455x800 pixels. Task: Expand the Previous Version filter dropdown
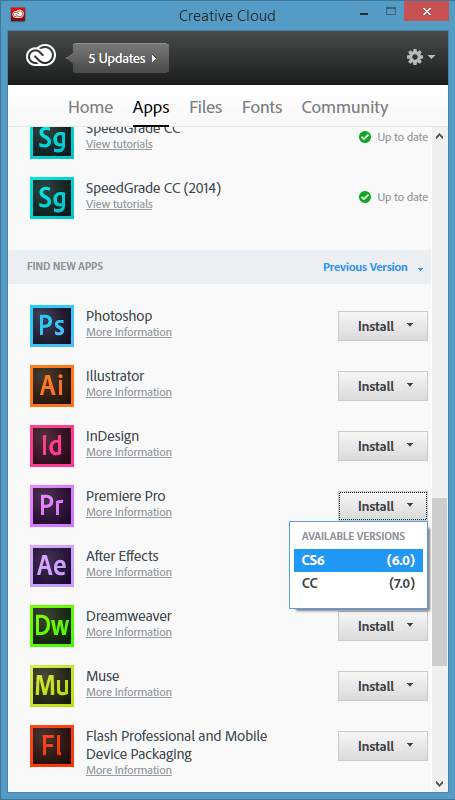click(373, 267)
